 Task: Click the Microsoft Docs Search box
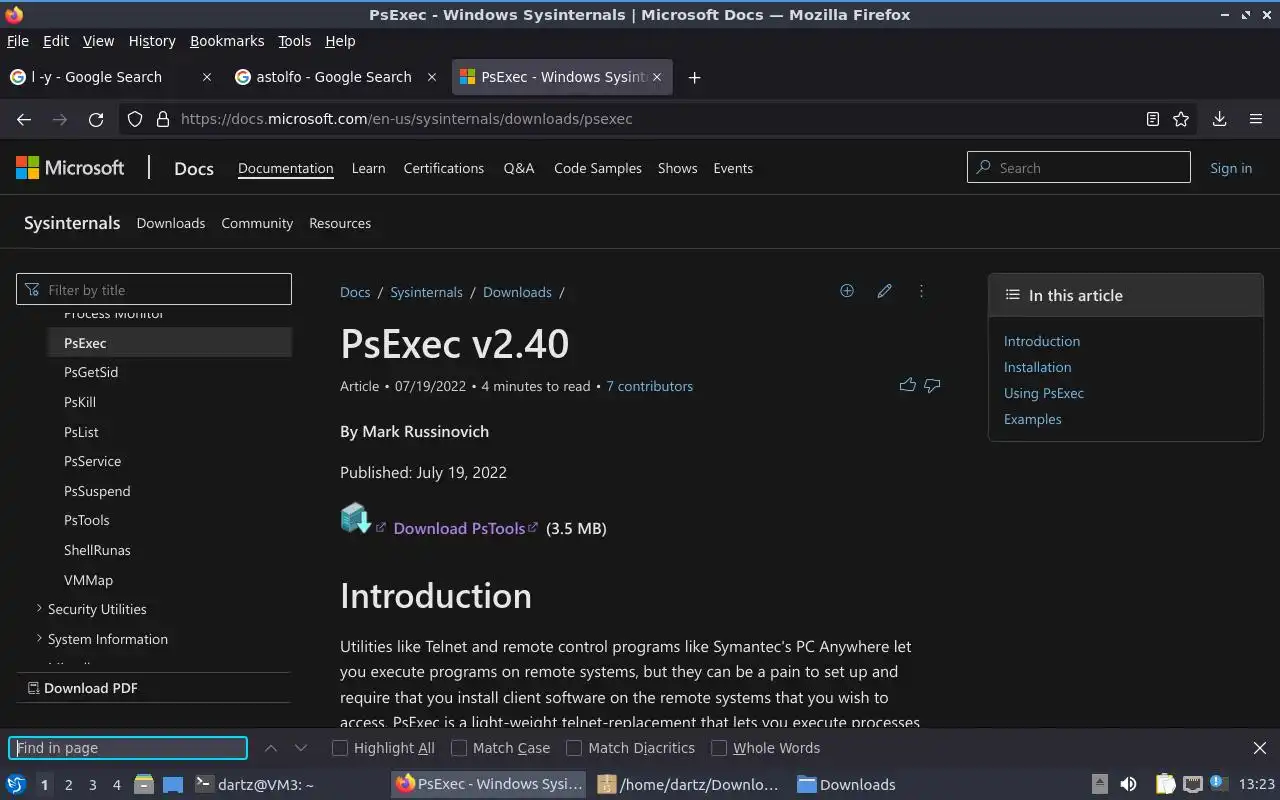pyautogui.click(x=1079, y=168)
